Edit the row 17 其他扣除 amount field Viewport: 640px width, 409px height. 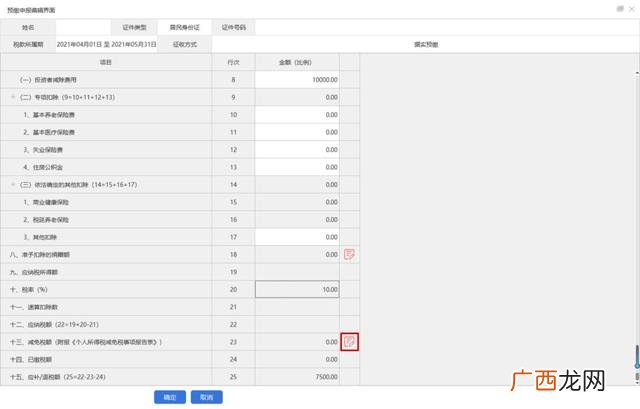(x=297, y=237)
